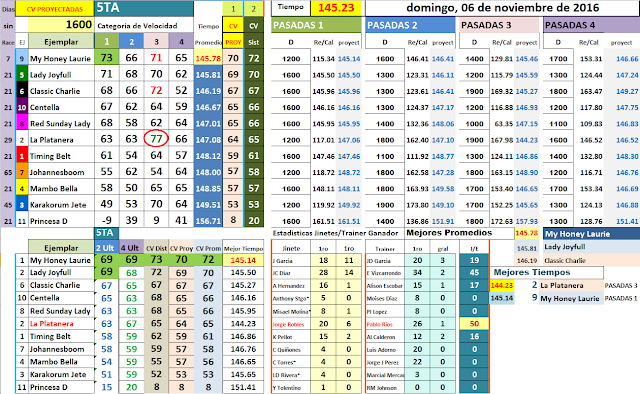Image resolution: width=640 pixels, height=394 pixels.
Task: Select the 157.93 proyect value in PASADAS 3
Action: tap(527, 221)
